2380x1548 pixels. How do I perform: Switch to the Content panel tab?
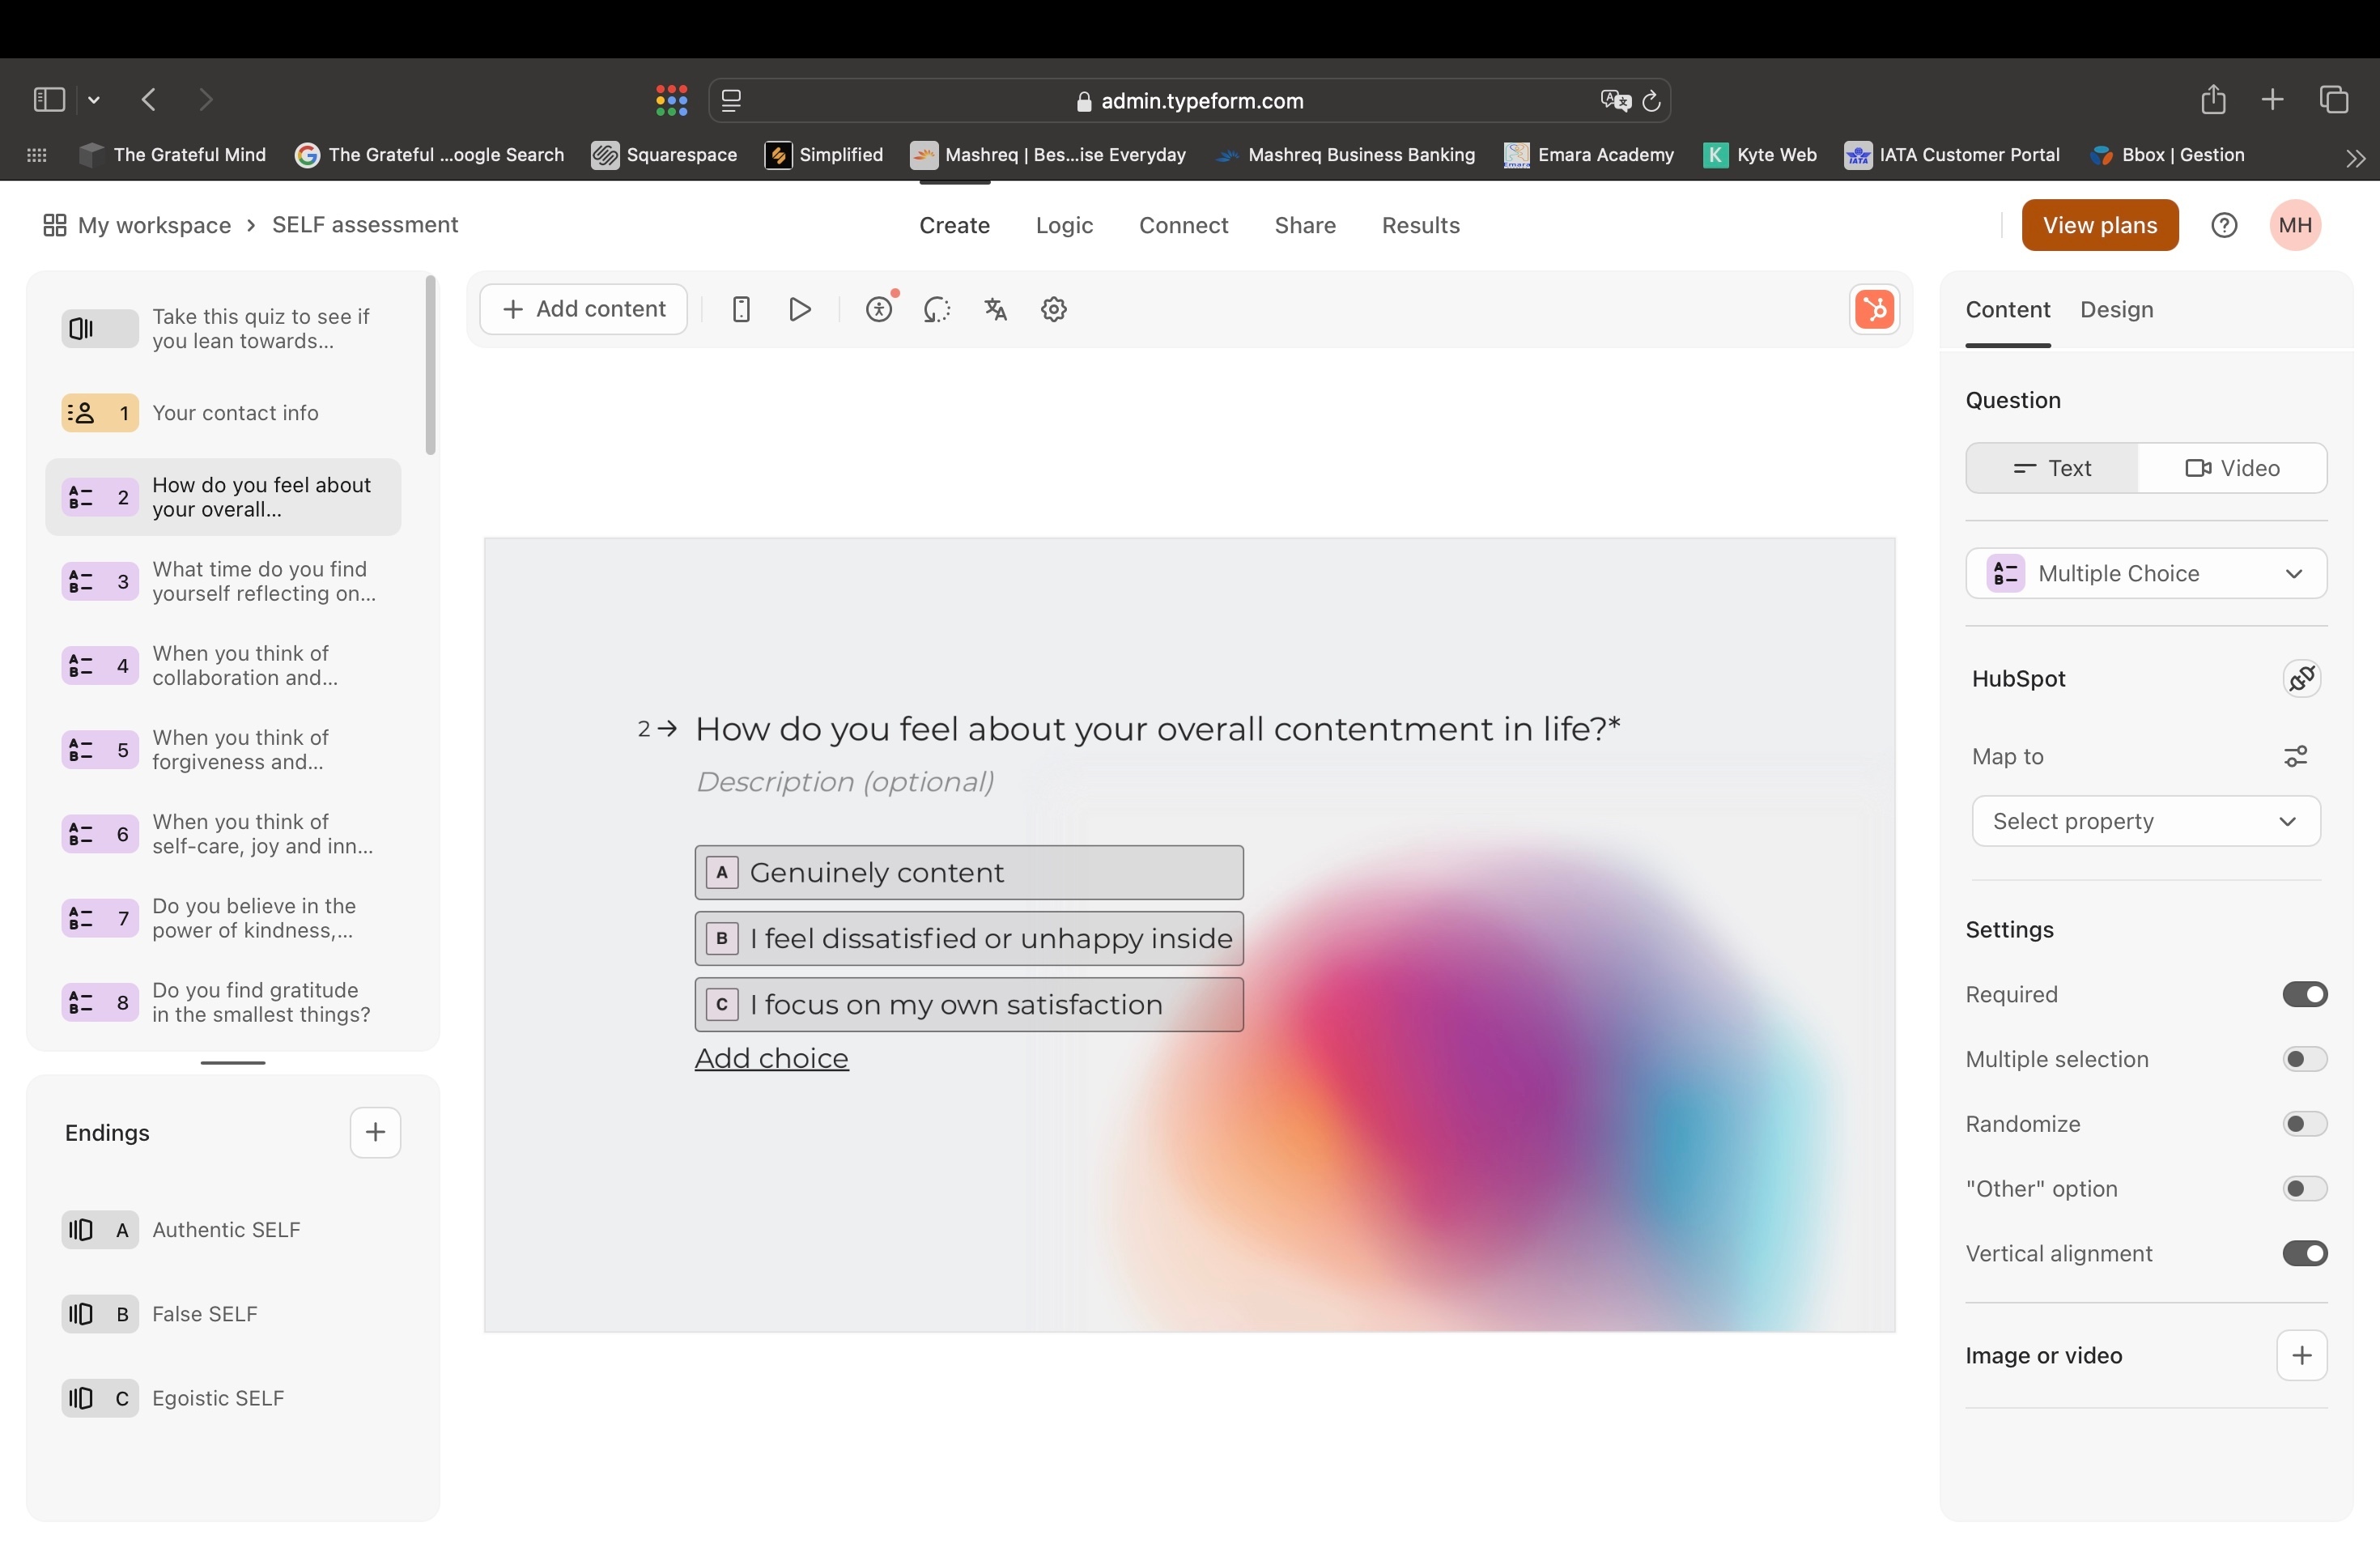(x=2007, y=309)
